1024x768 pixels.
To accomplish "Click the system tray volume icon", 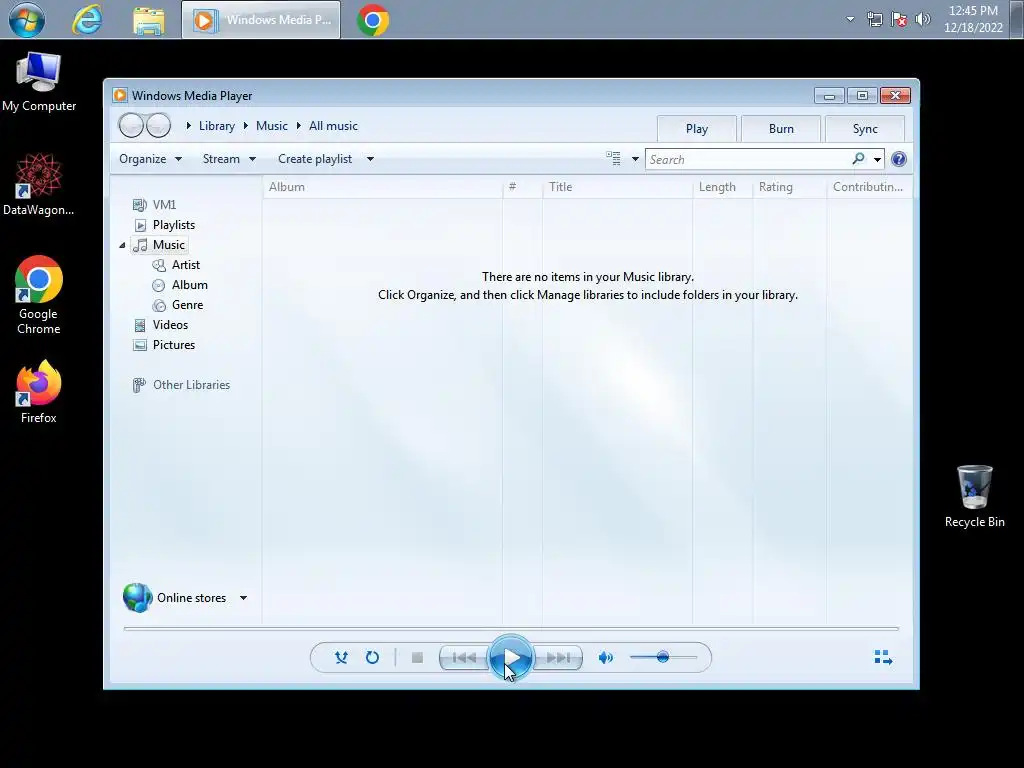I will 923,19.
